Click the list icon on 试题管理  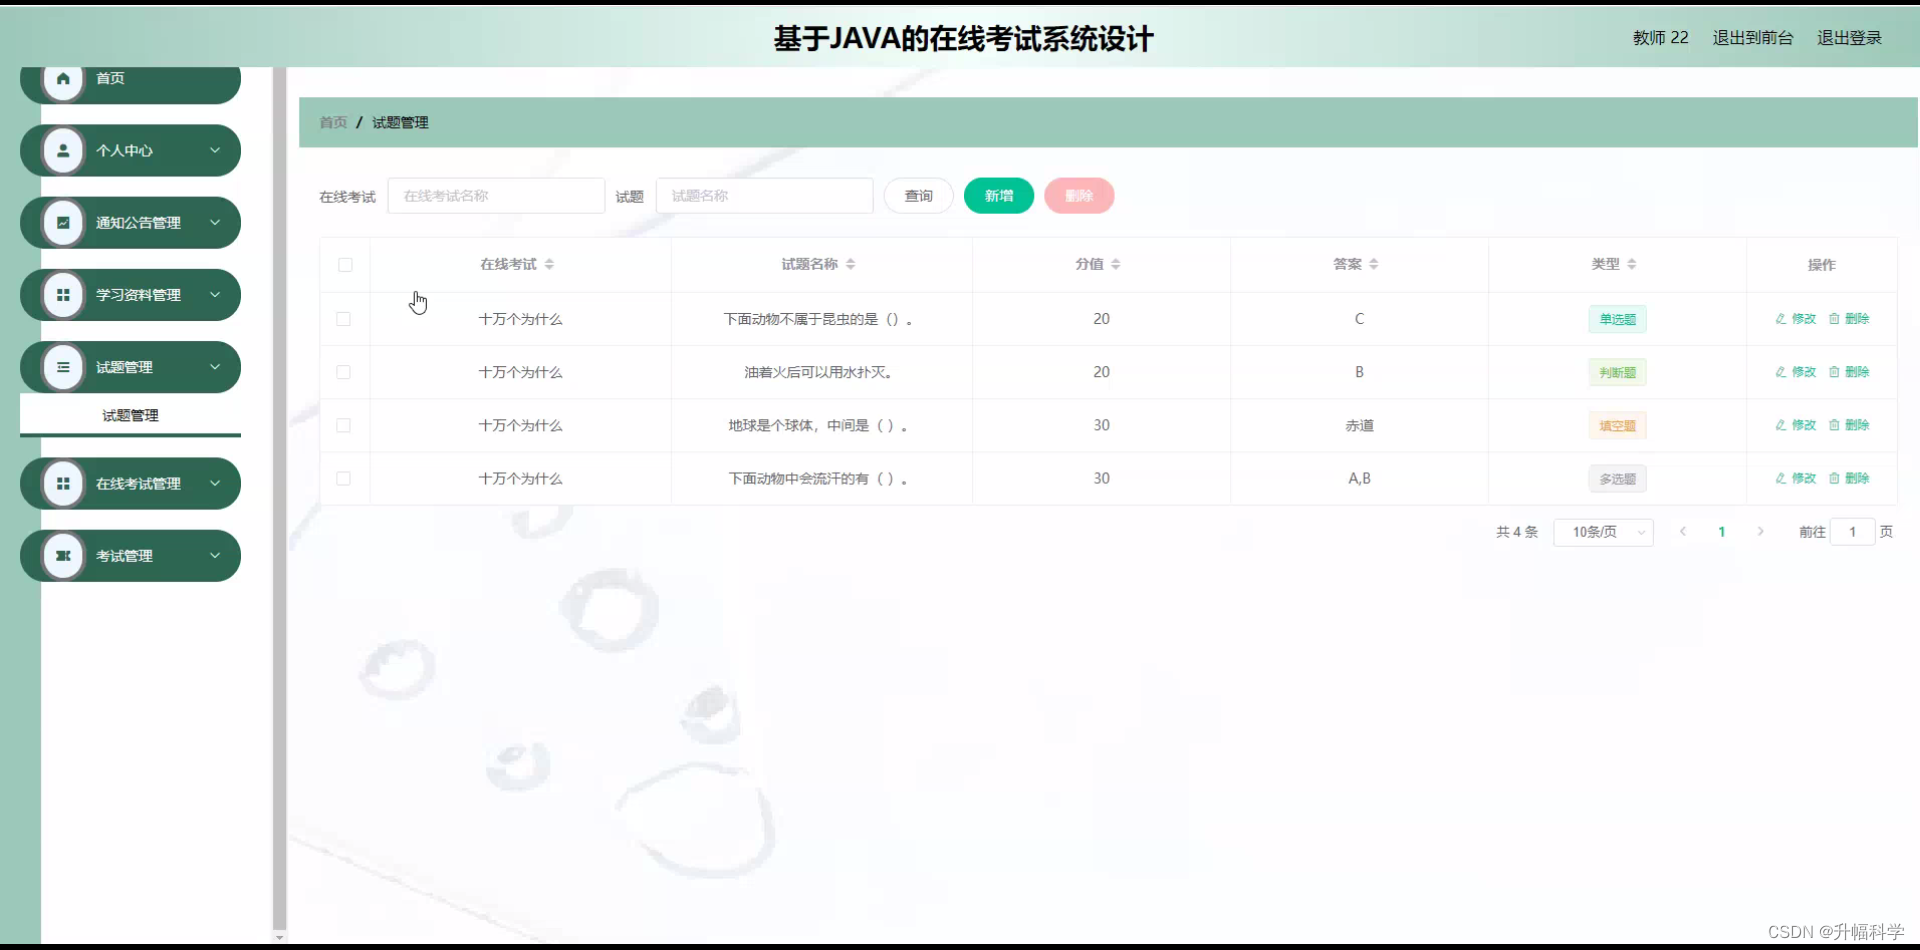click(63, 366)
